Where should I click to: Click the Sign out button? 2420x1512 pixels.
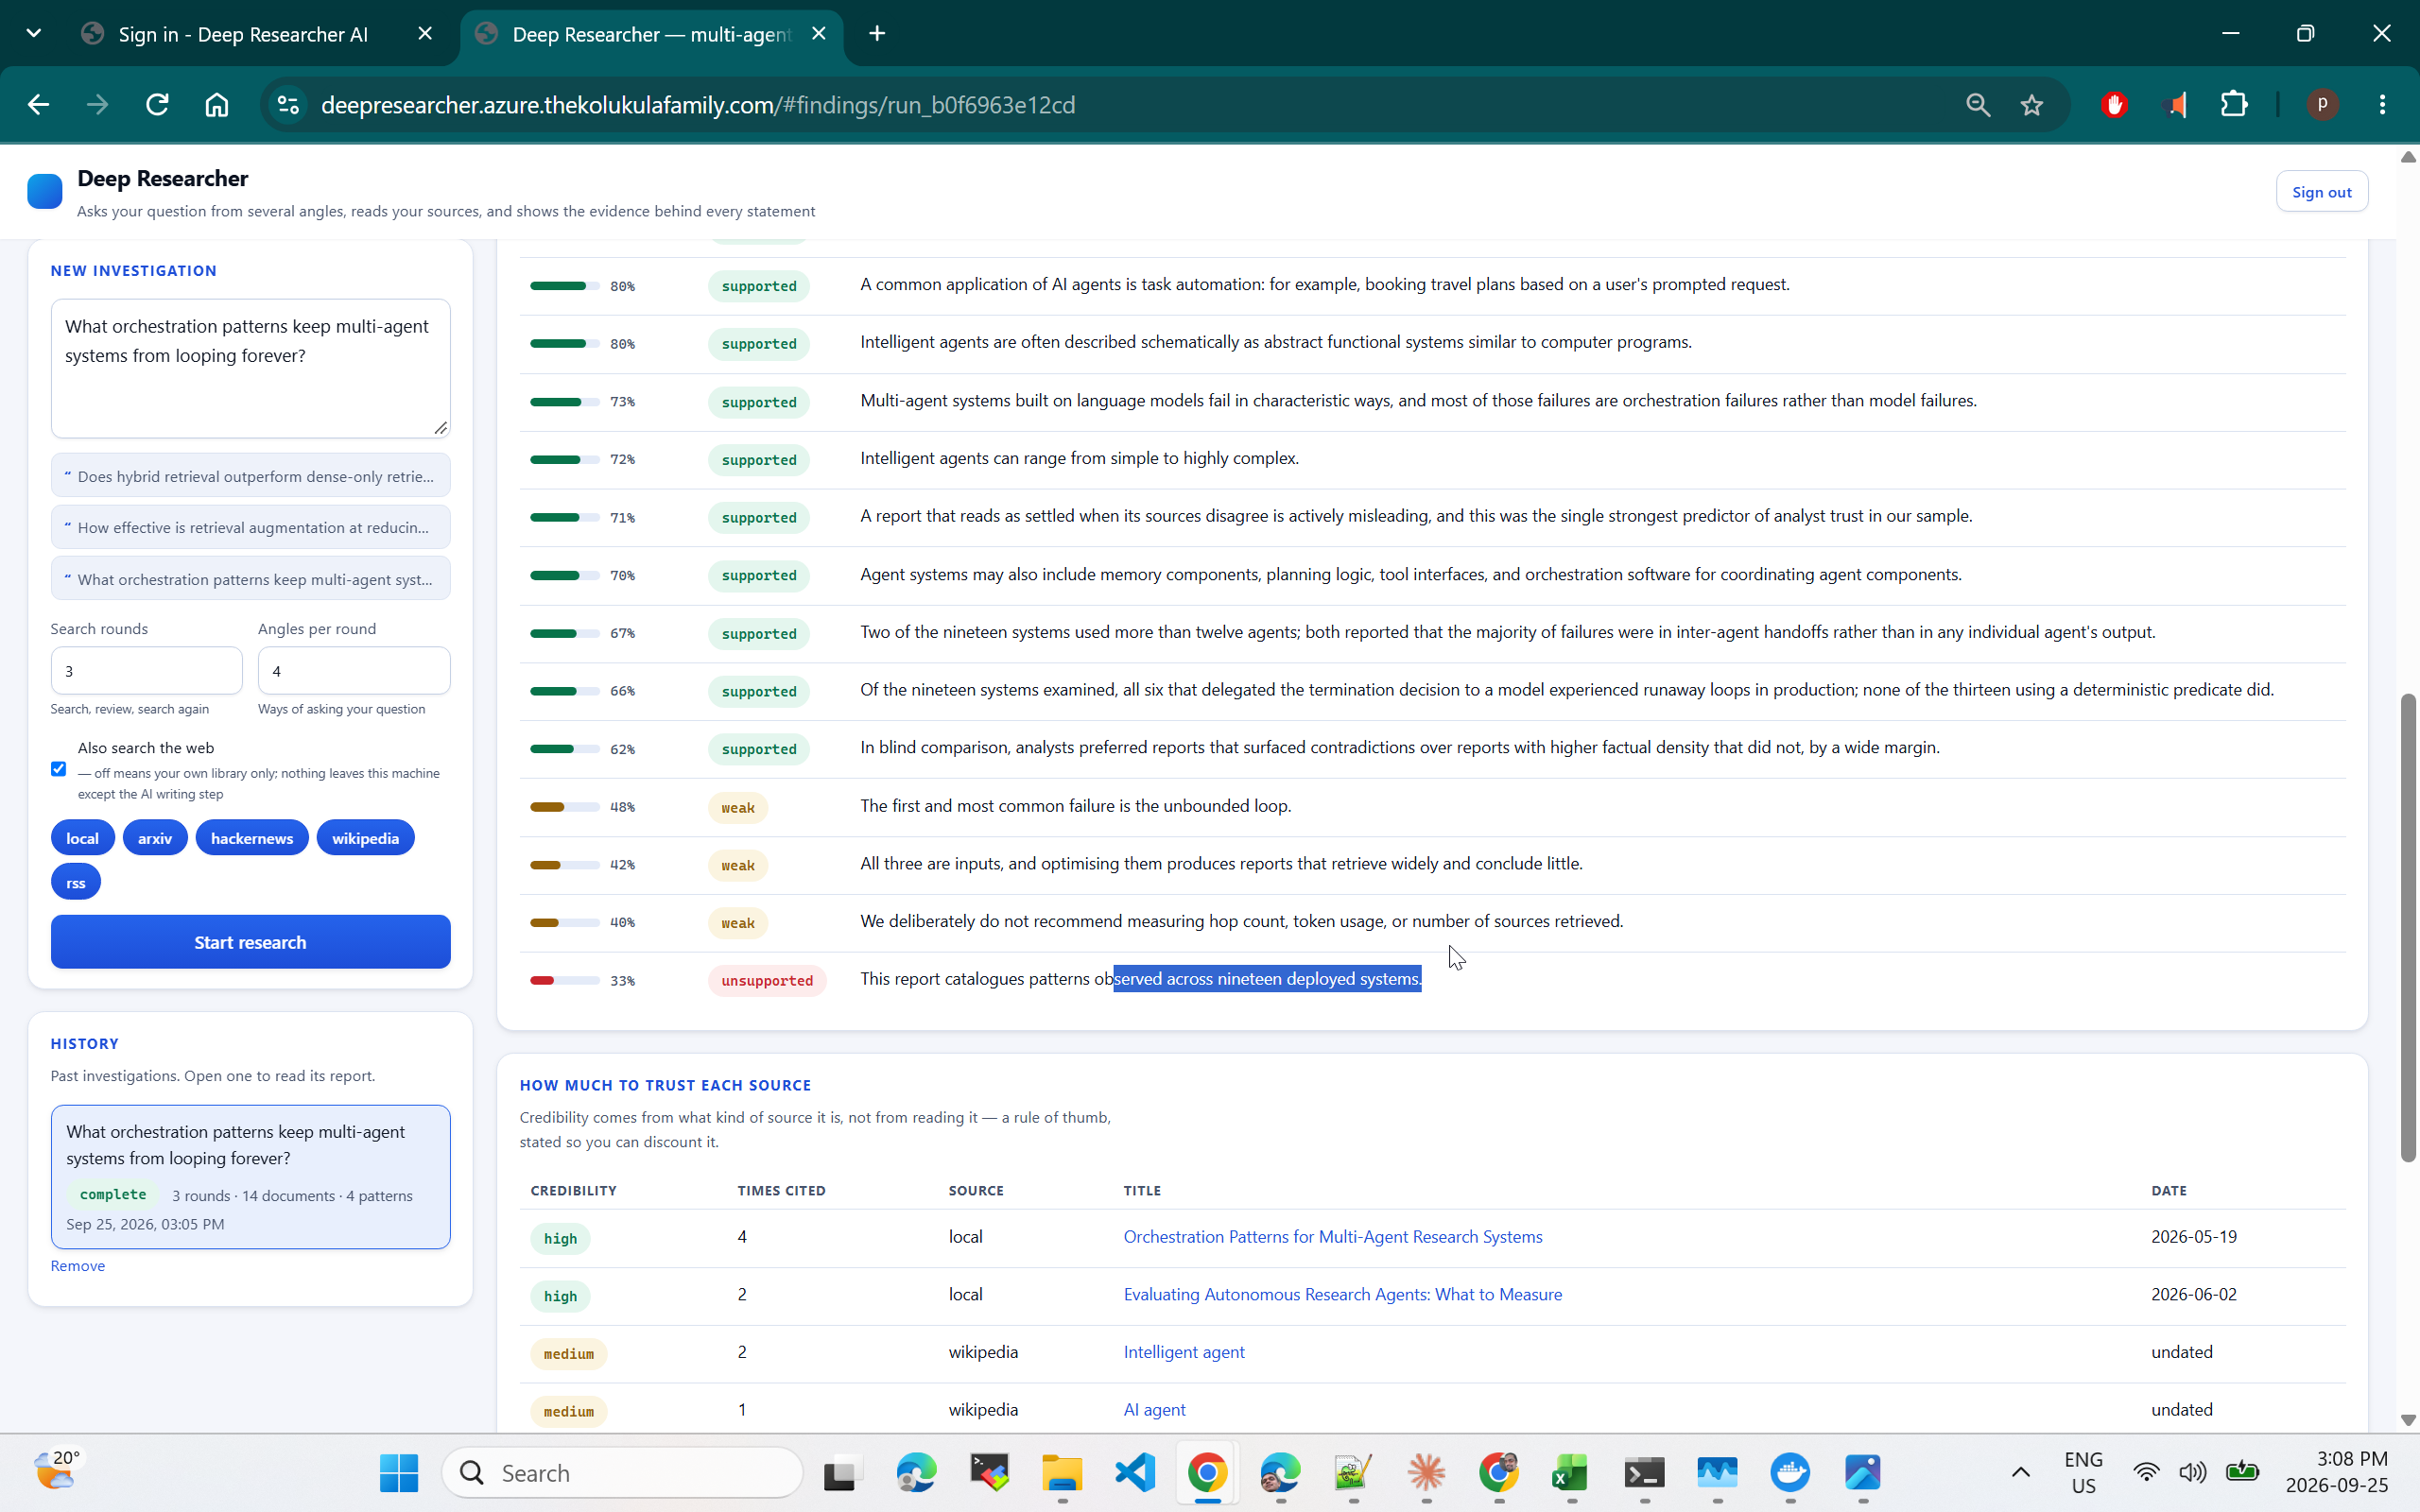click(2321, 192)
